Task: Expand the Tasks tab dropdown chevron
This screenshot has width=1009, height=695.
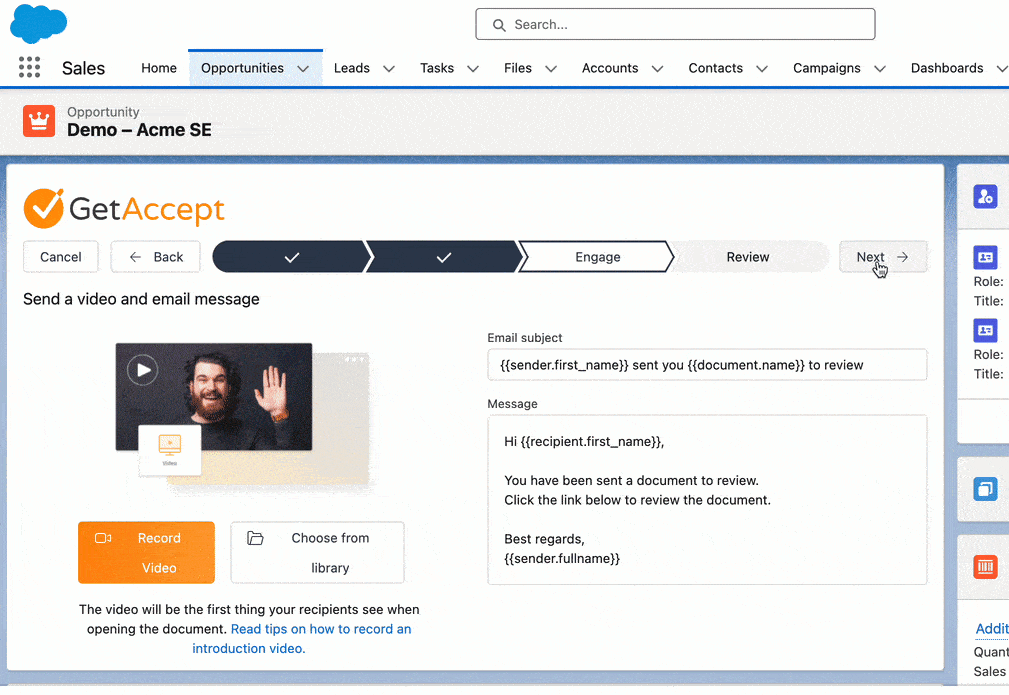Action: tap(473, 69)
